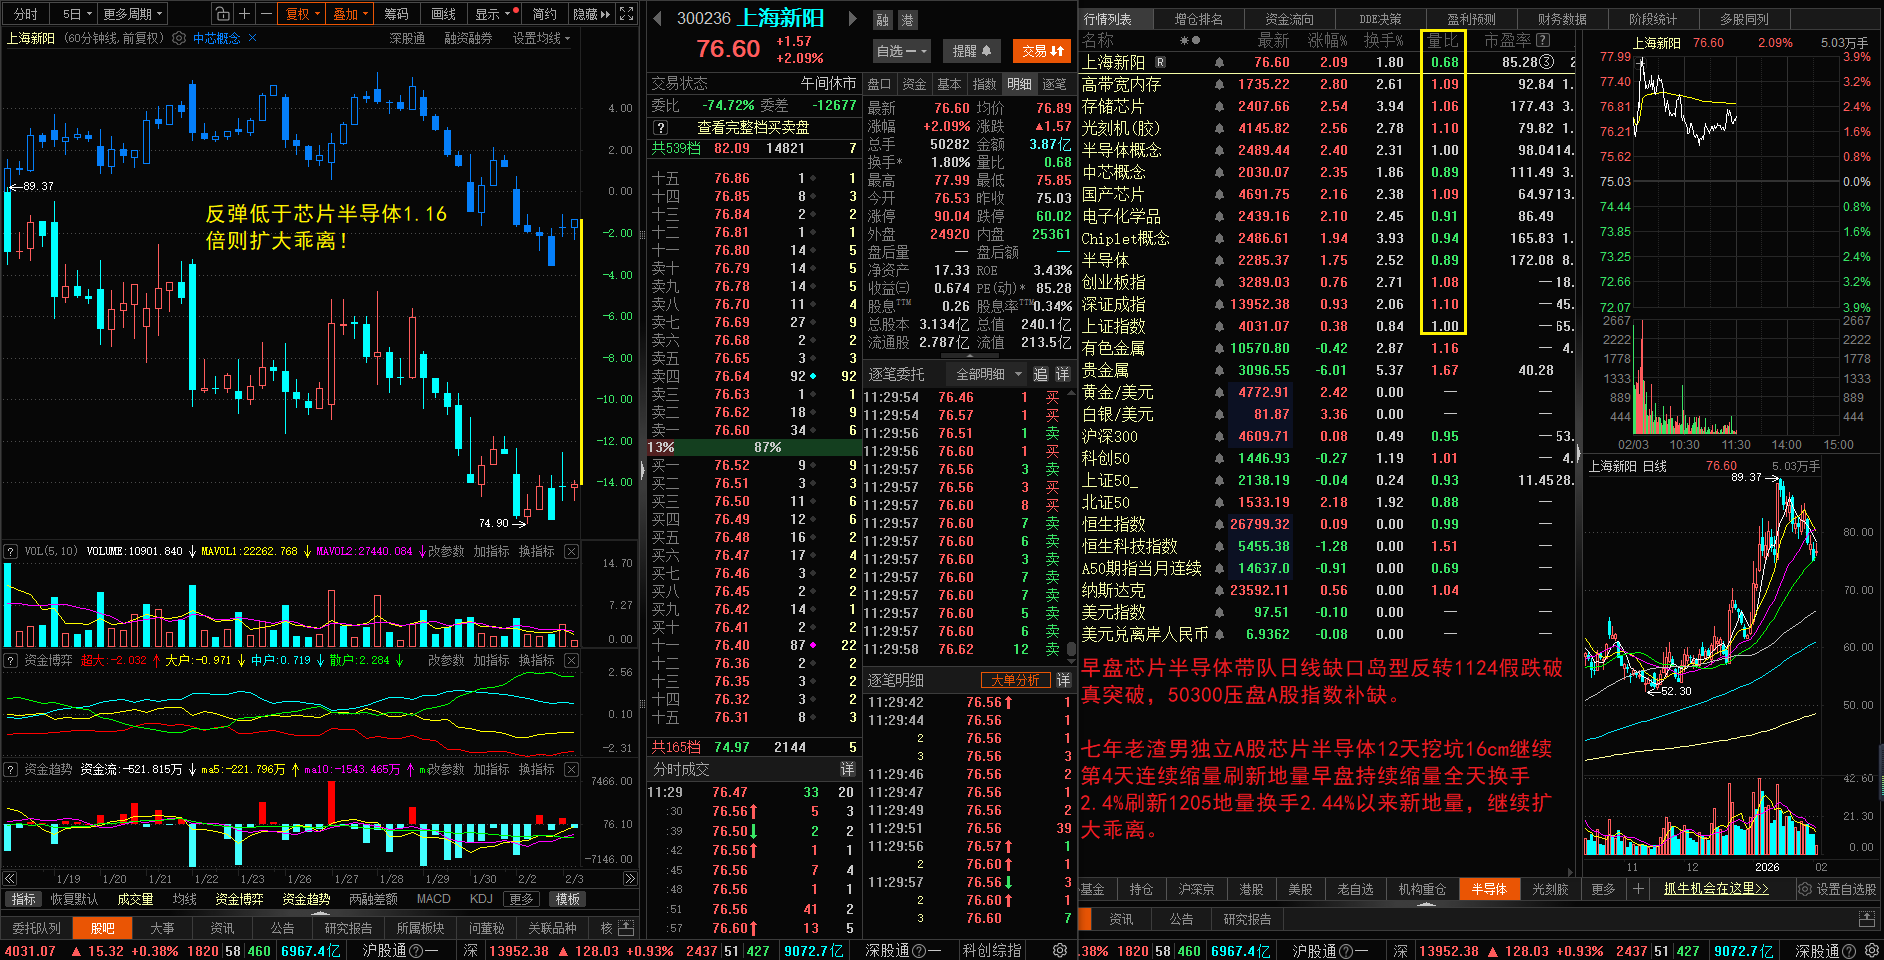Screen dimensions: 1884x960
Task: Toggle the 资金趋势 indicator
Action: 306,899
